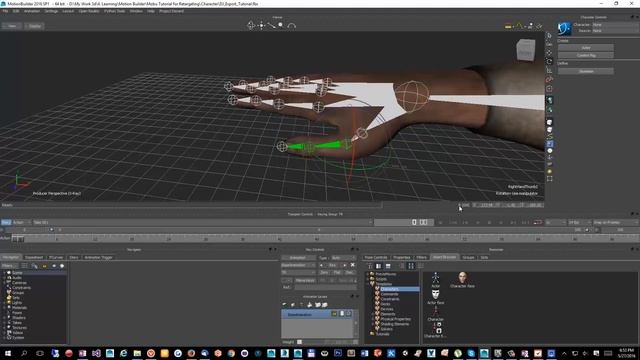Click the Key button in Key Controls
Viewport: 640px width, 360px height.
pyautogui.click(x=333, y=265)
